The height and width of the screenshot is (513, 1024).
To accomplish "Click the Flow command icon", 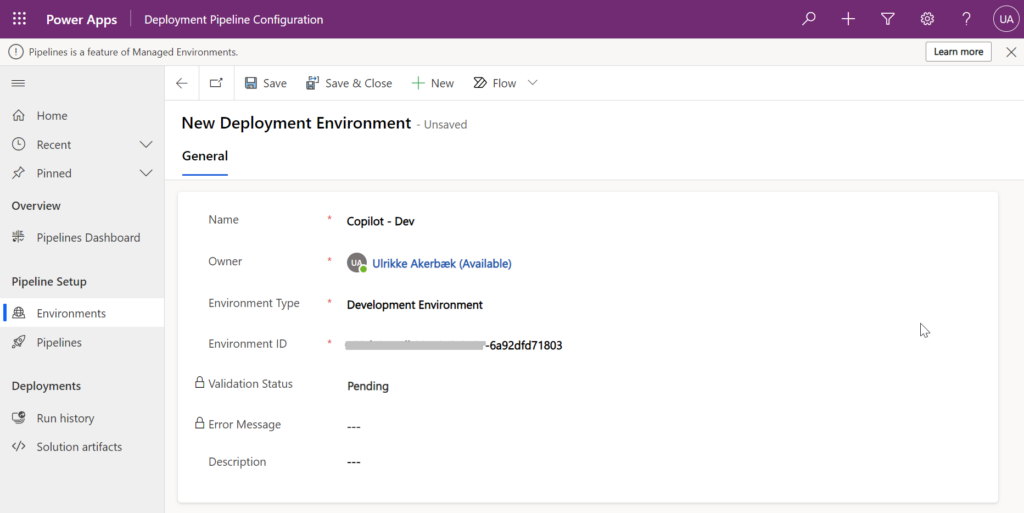I will click(480, 83).
